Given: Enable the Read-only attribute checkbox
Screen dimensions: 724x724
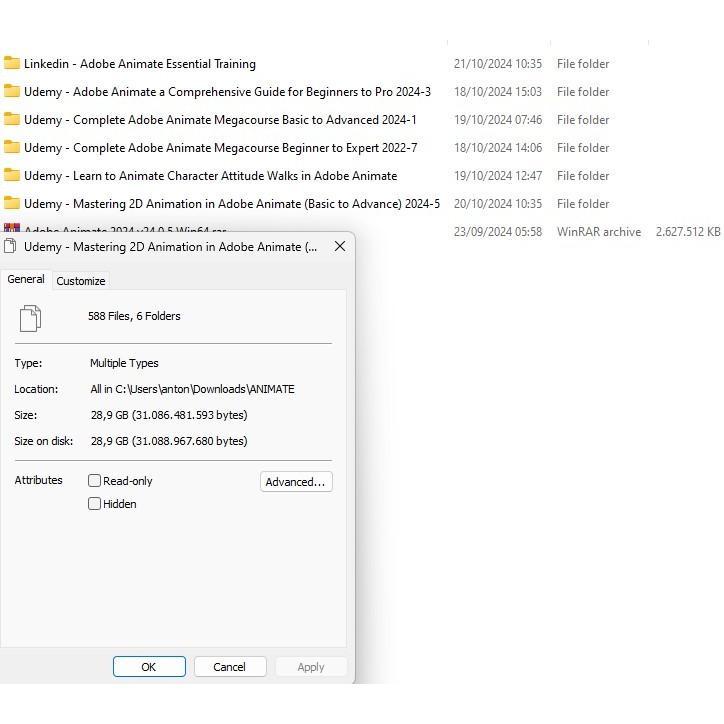Looking at the screenshot, I should tap(94, 481).
